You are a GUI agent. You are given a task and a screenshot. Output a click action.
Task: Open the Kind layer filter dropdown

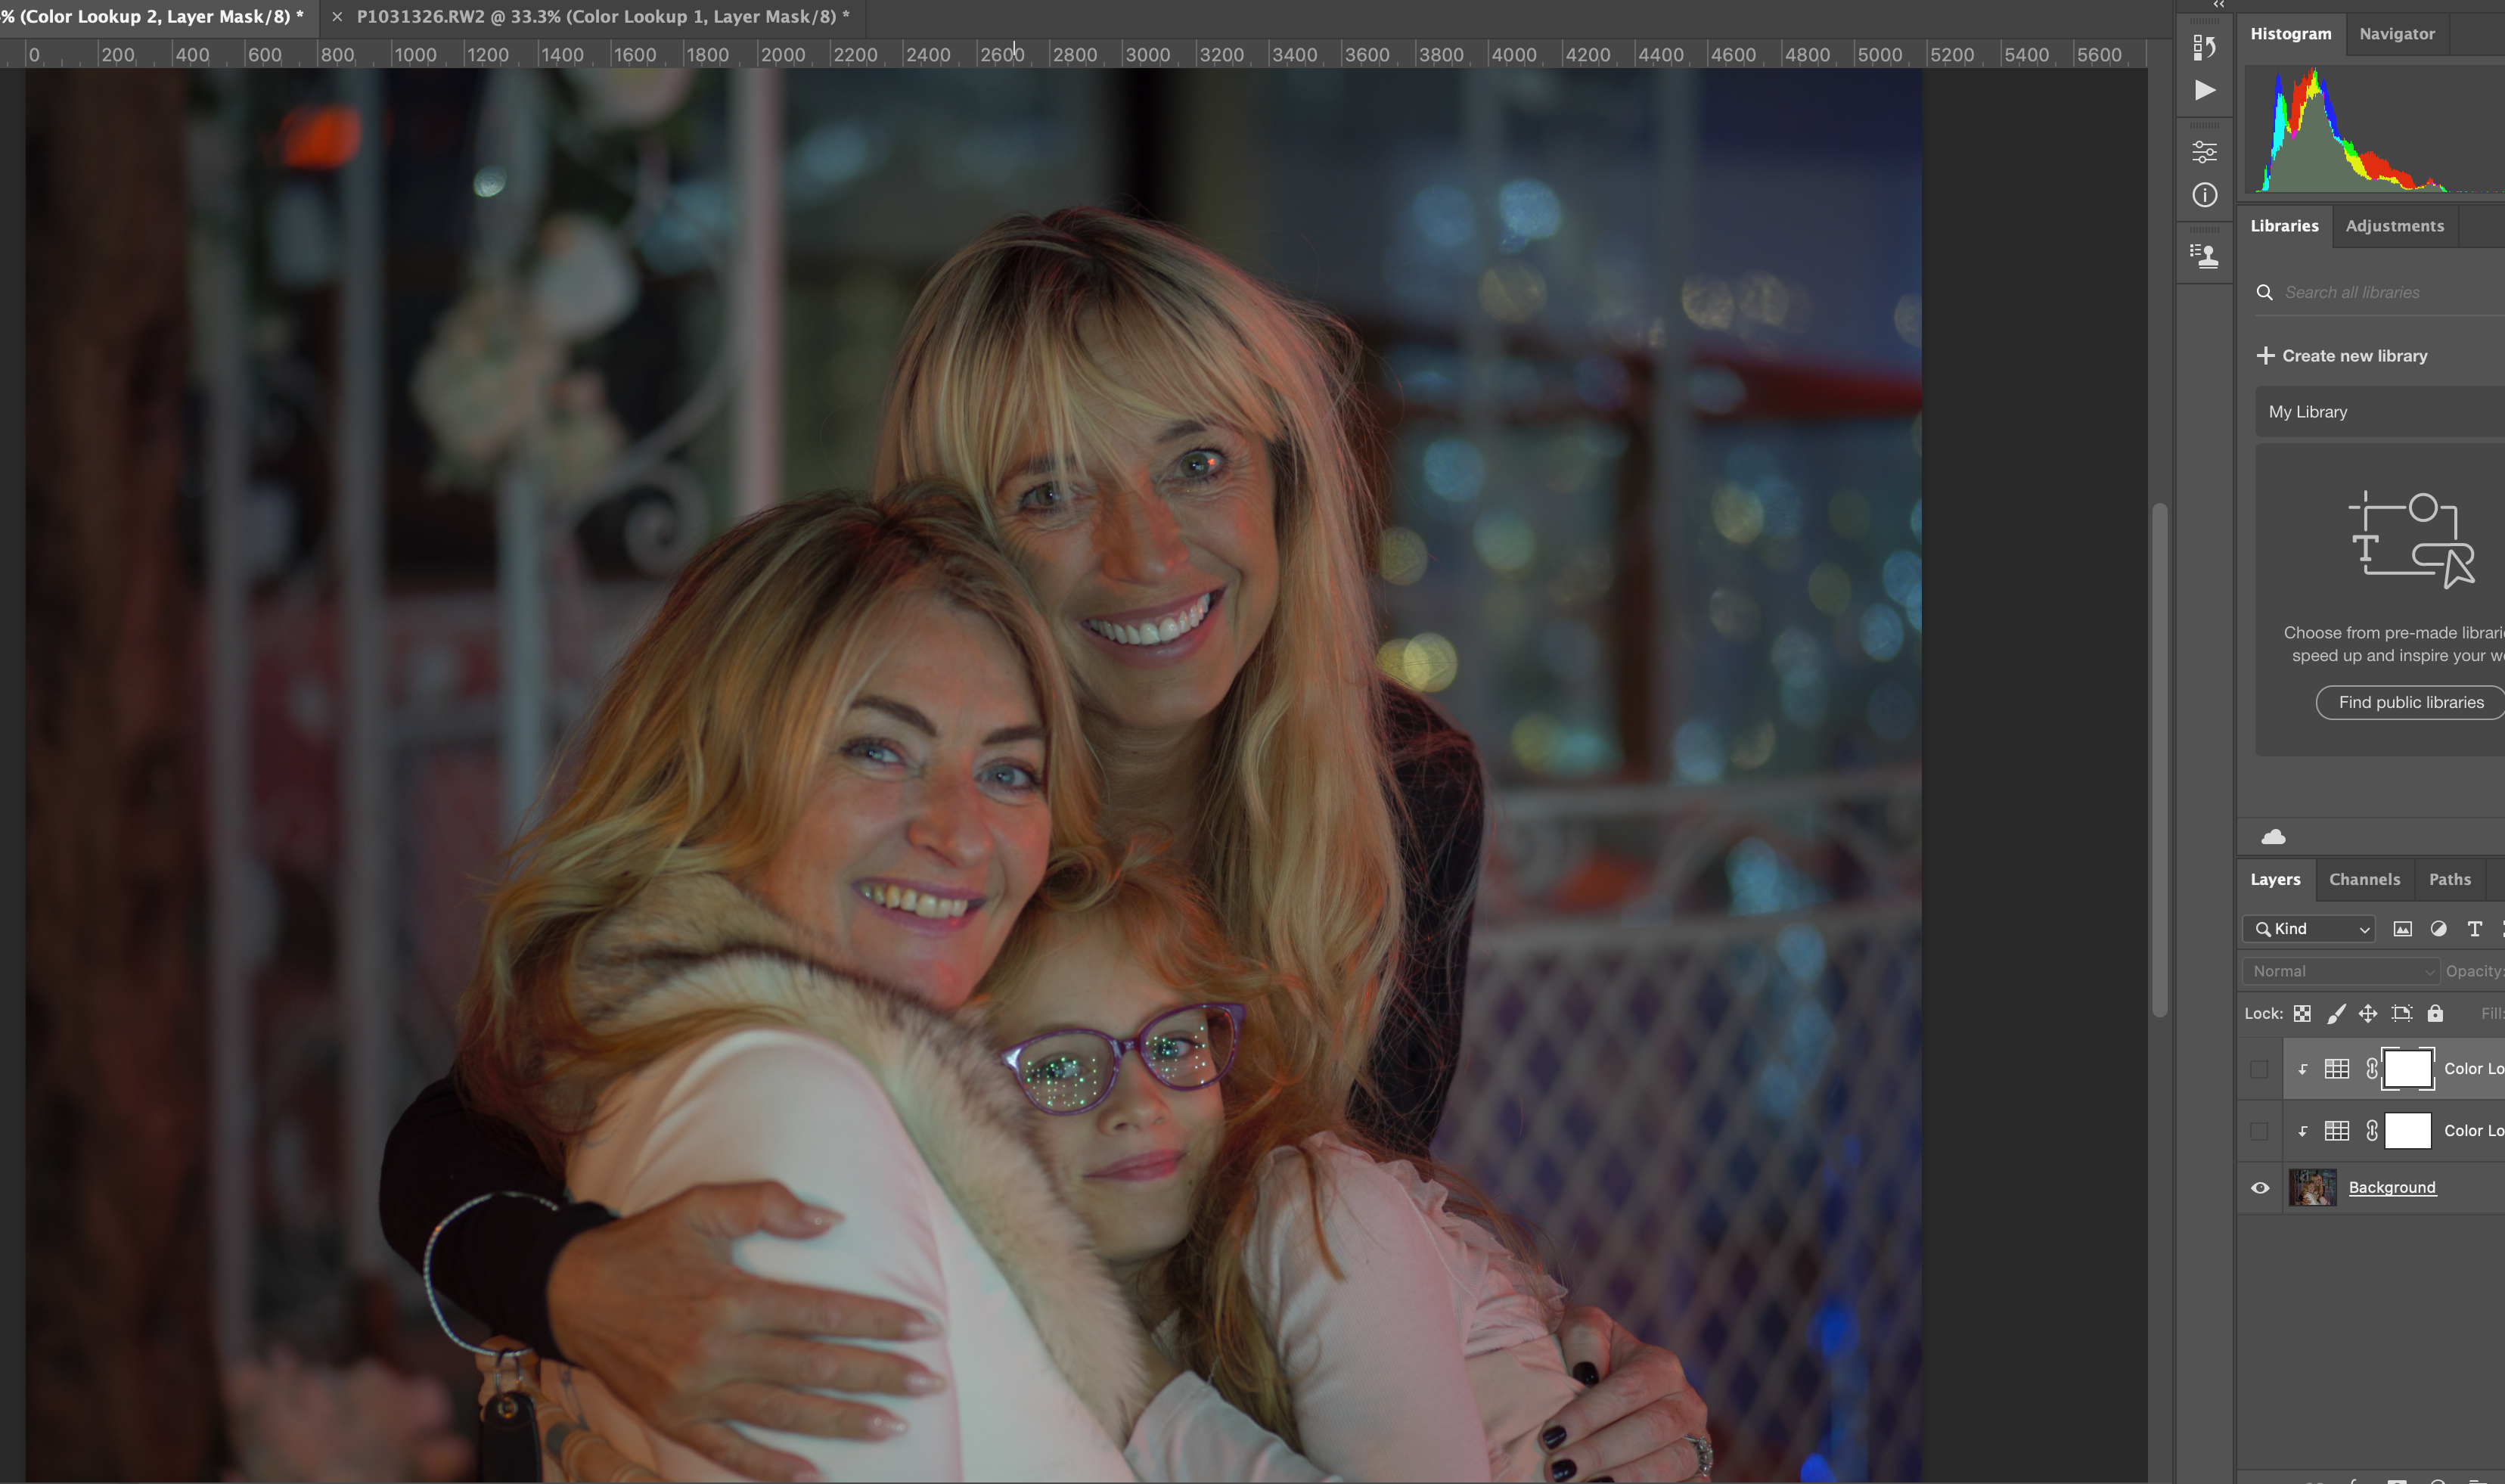tap(2309, 929)
